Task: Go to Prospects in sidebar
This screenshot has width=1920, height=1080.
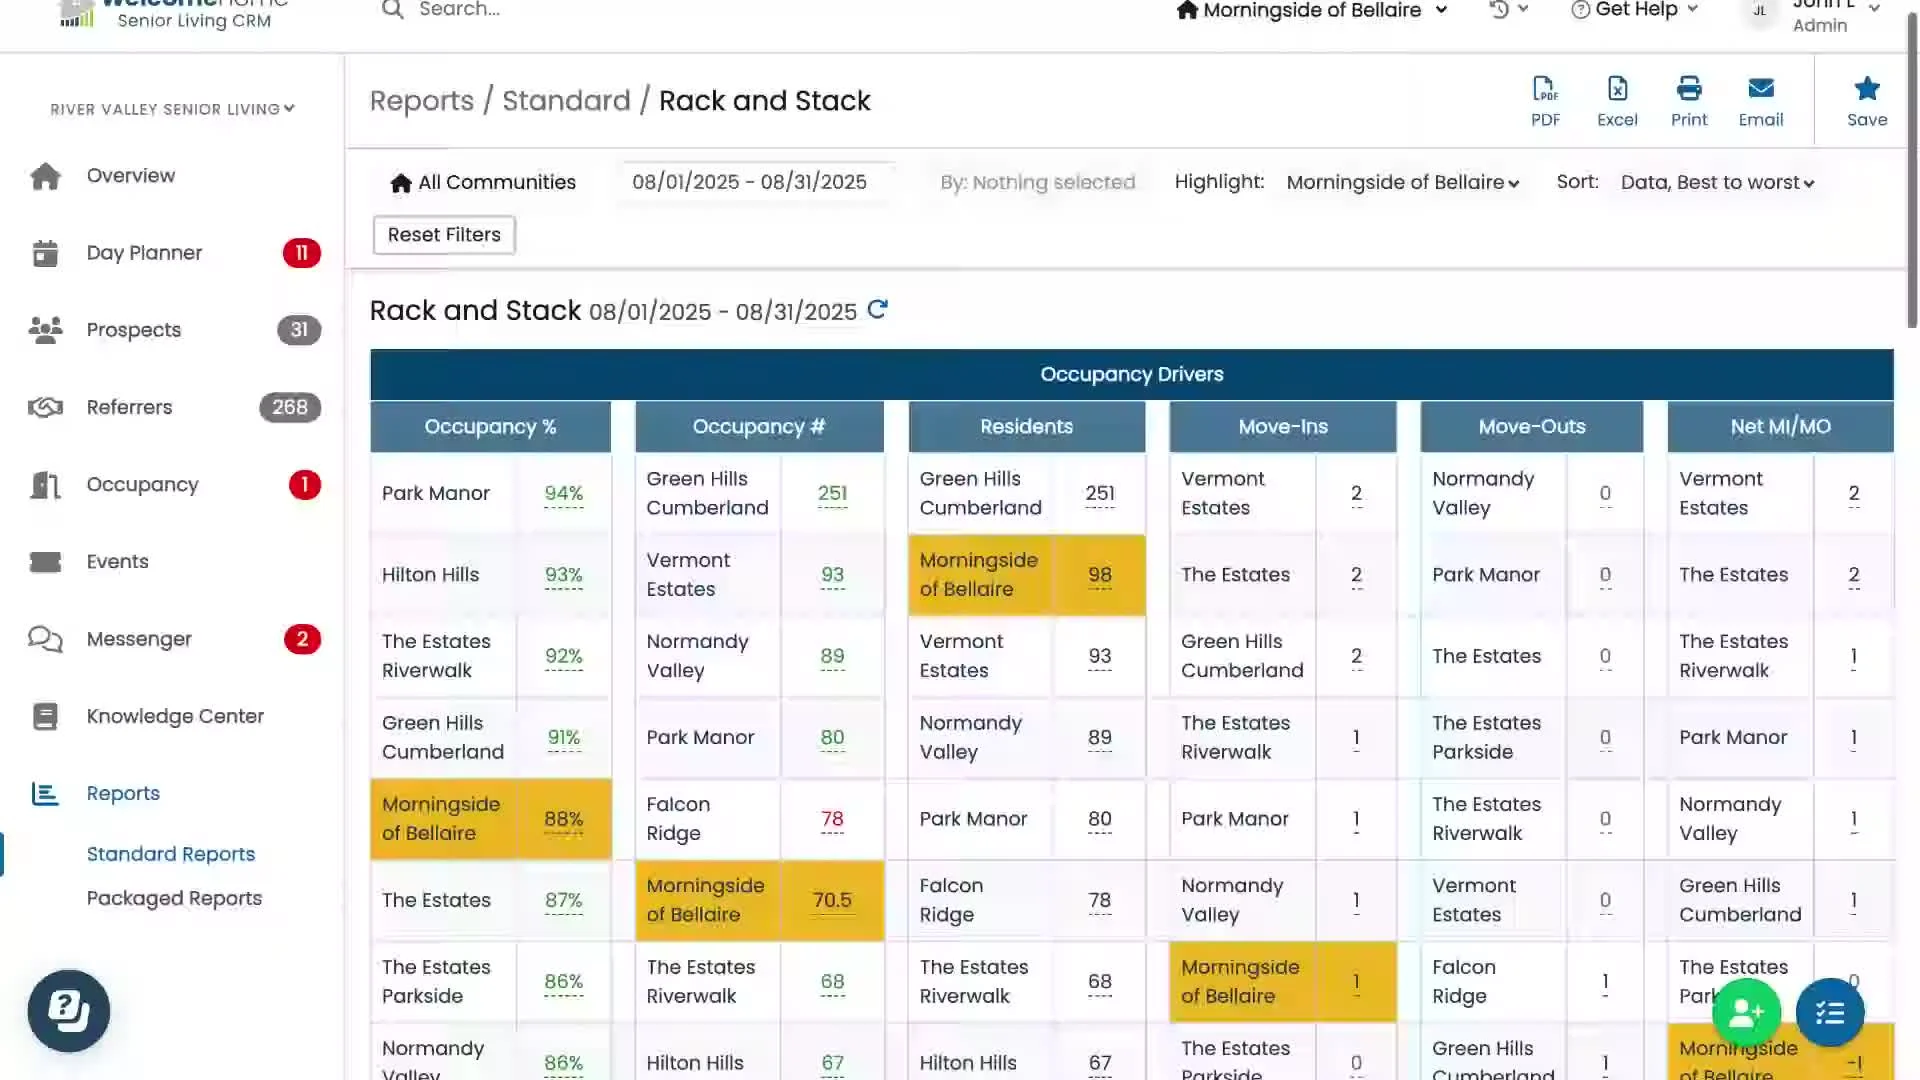Action: [134, 330]
